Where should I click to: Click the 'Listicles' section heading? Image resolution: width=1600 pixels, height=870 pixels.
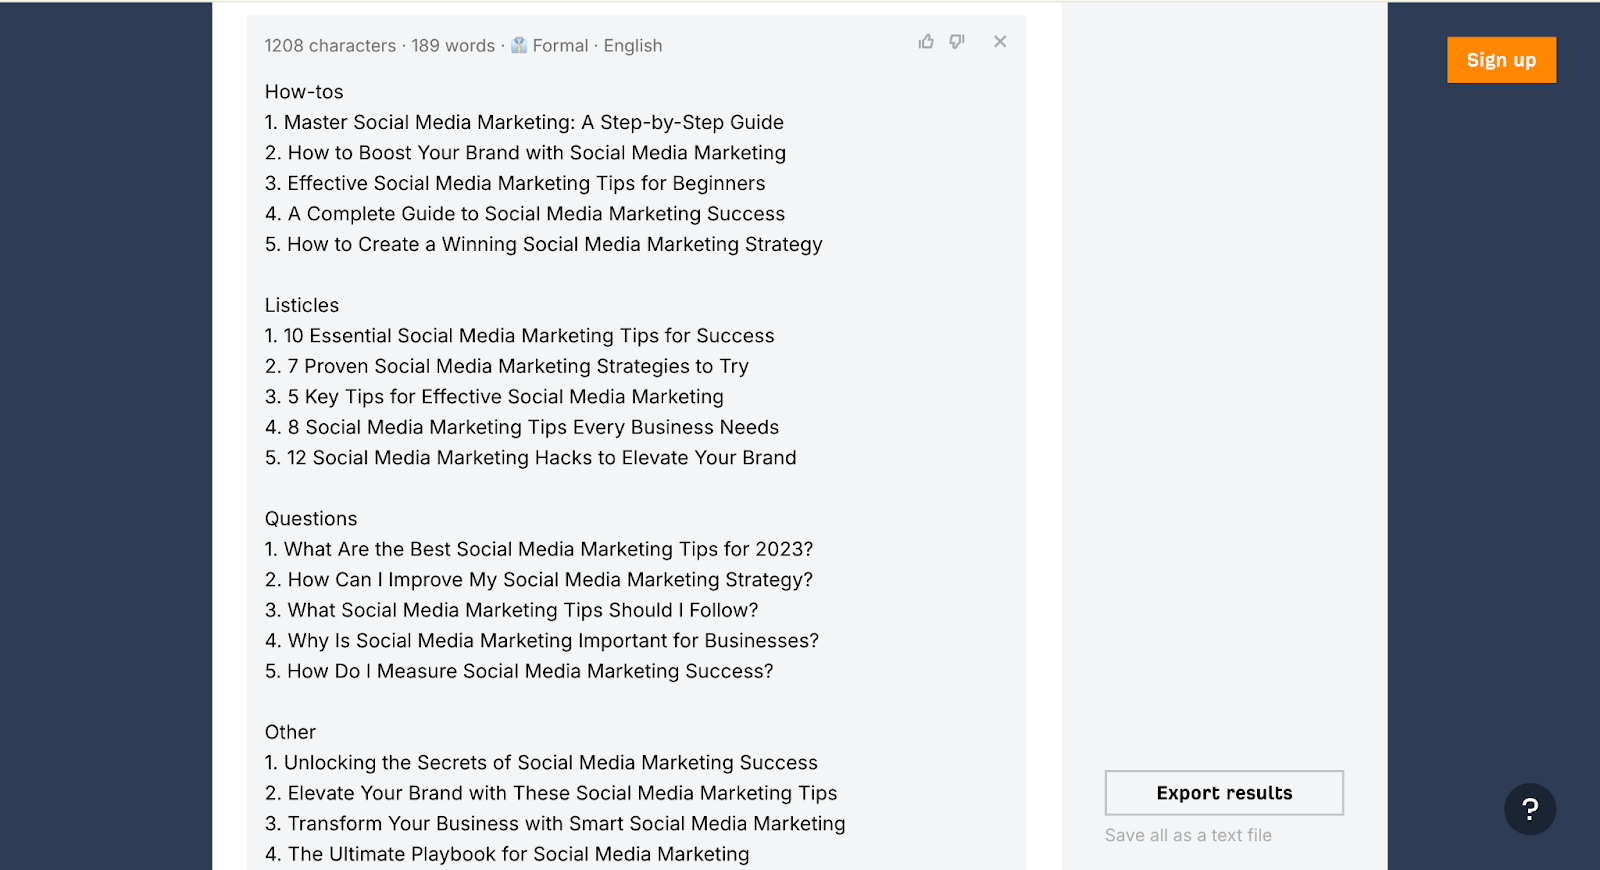pos(302,305)
